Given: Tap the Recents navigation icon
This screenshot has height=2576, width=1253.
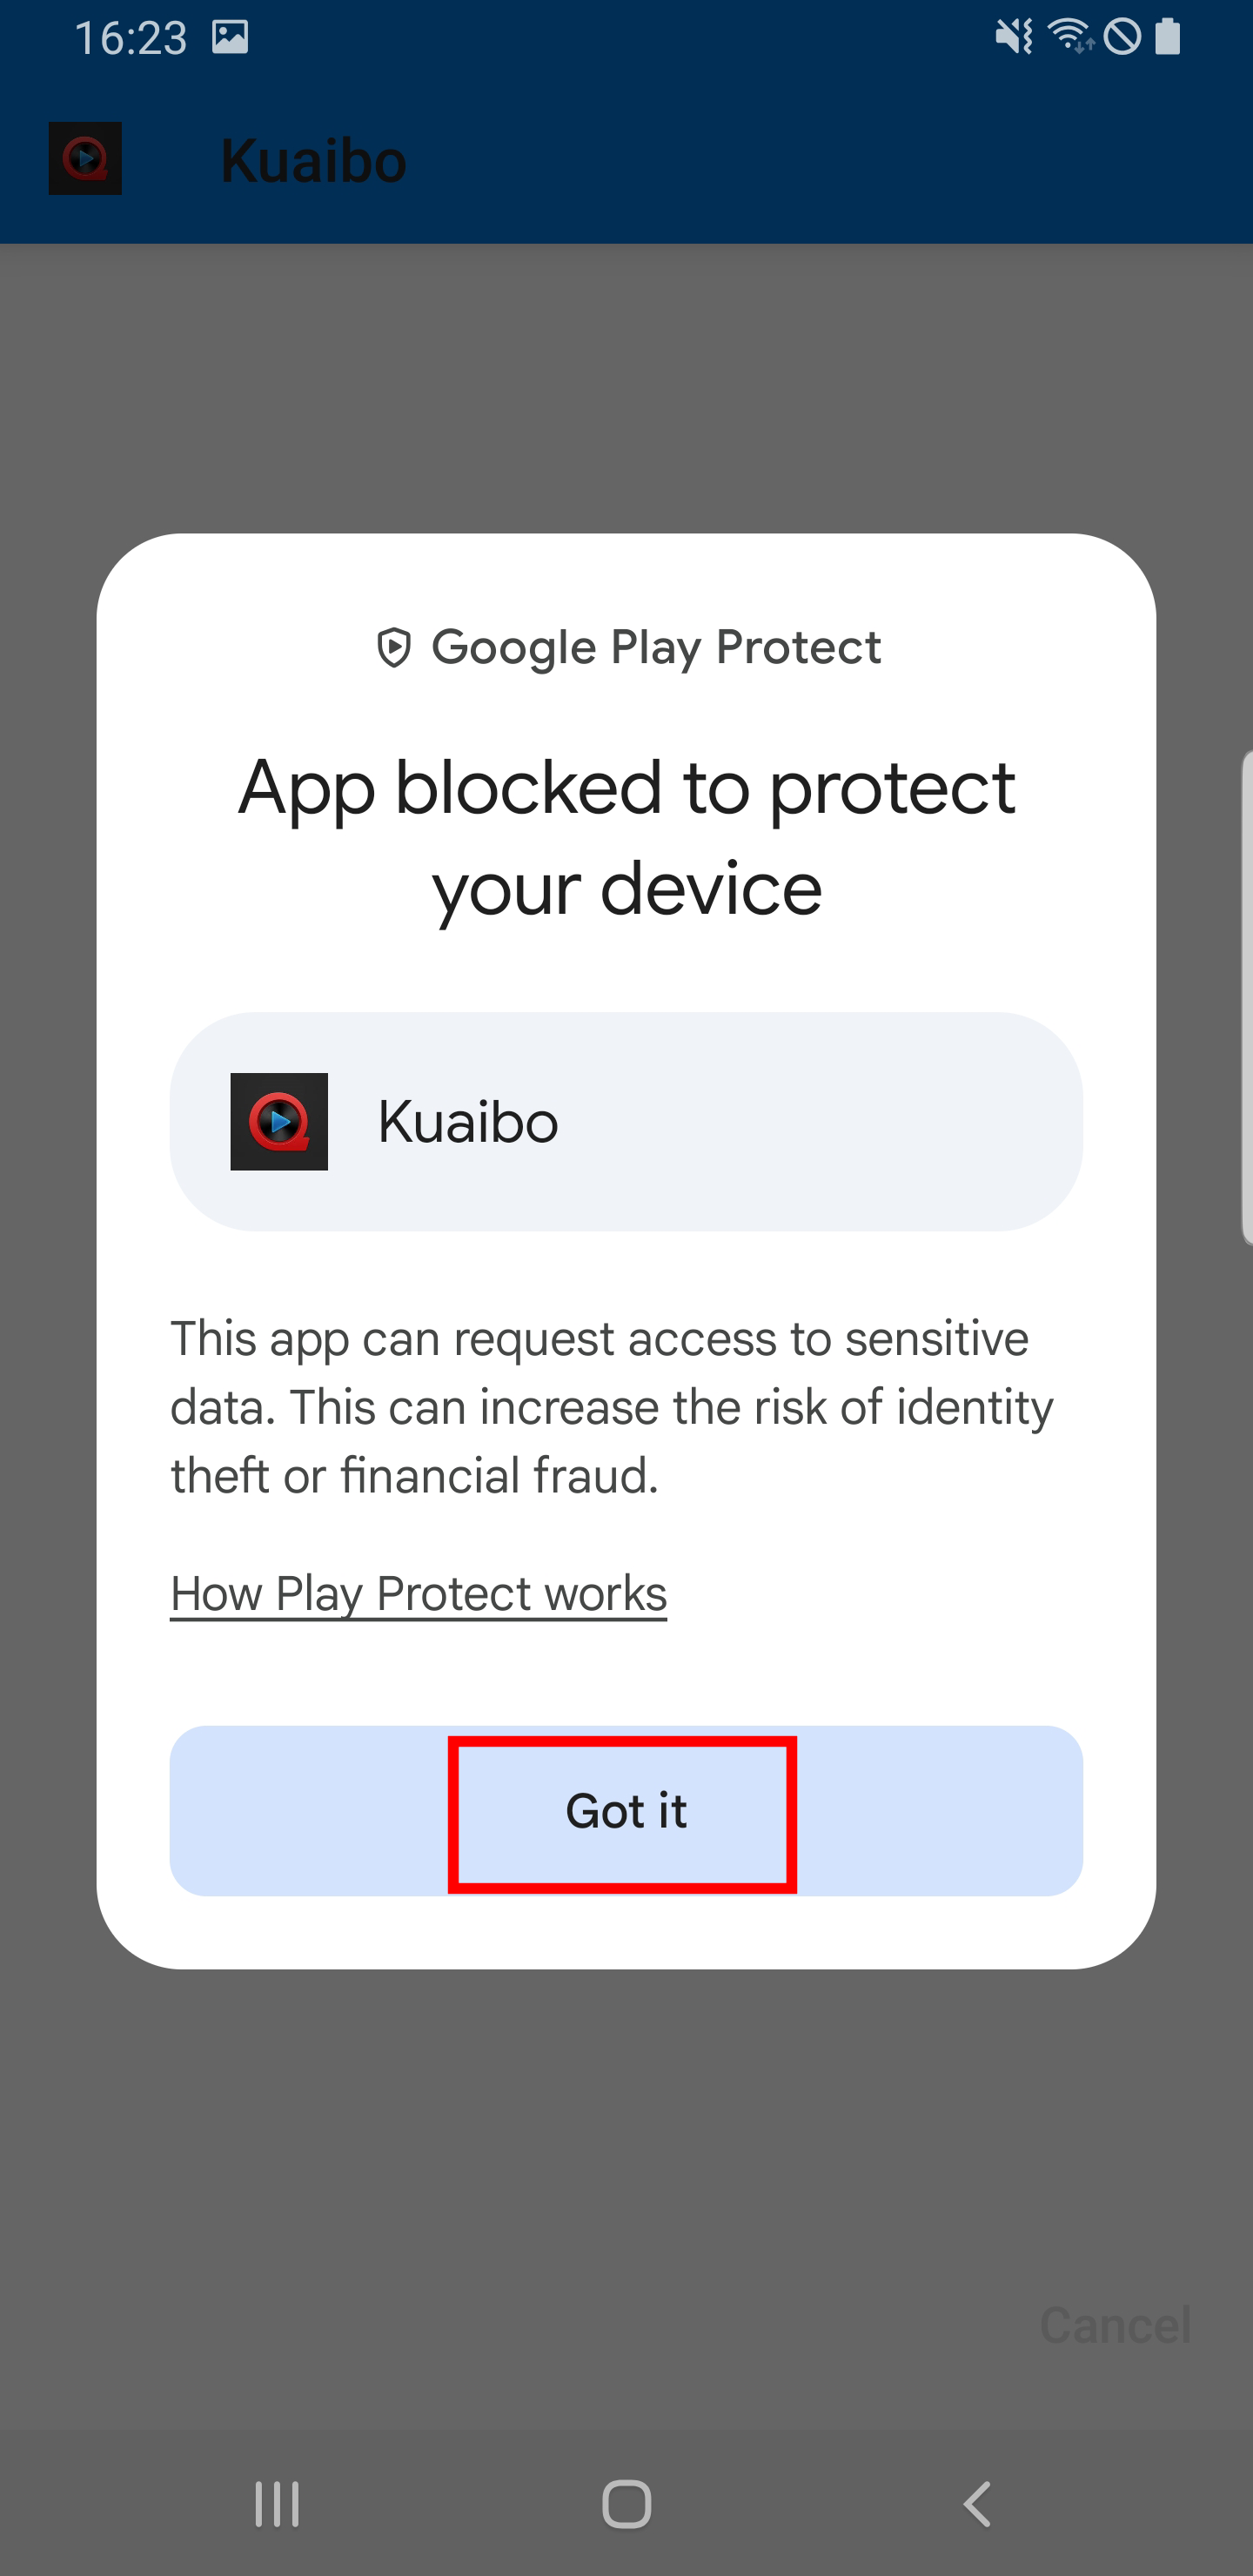Looking at the screenshot, I should click(276, 2504).
